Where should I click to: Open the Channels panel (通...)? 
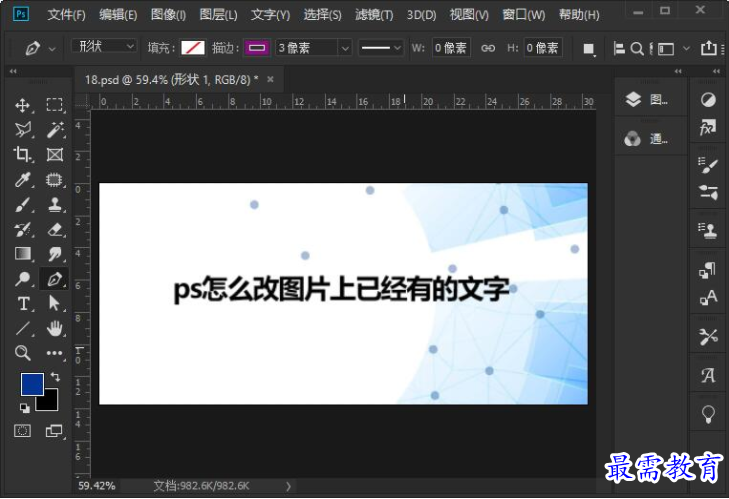point(646,139)
